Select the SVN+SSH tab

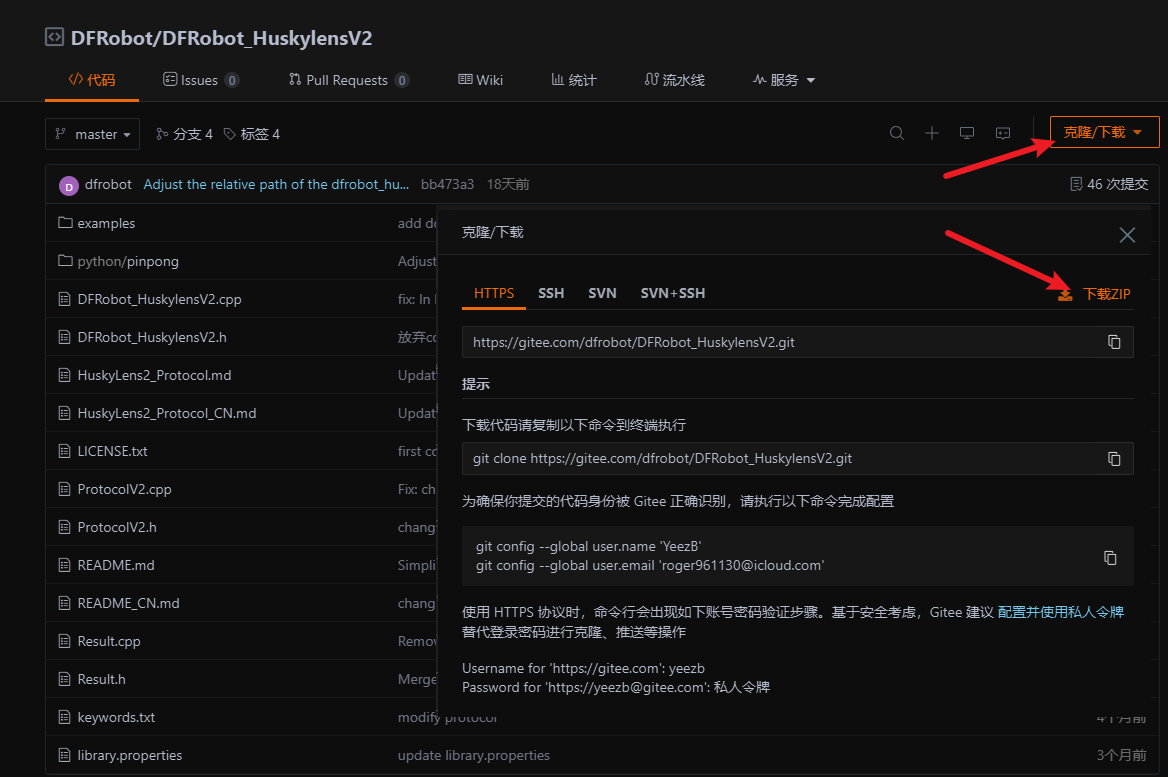(673, 293)
